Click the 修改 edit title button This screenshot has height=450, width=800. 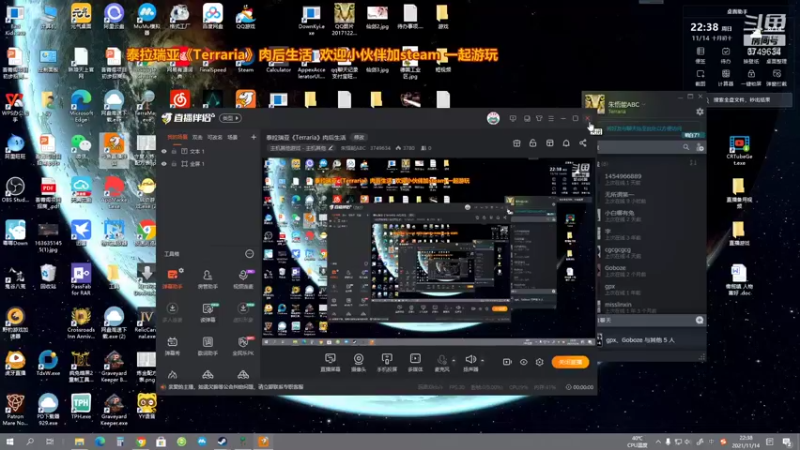359,137
